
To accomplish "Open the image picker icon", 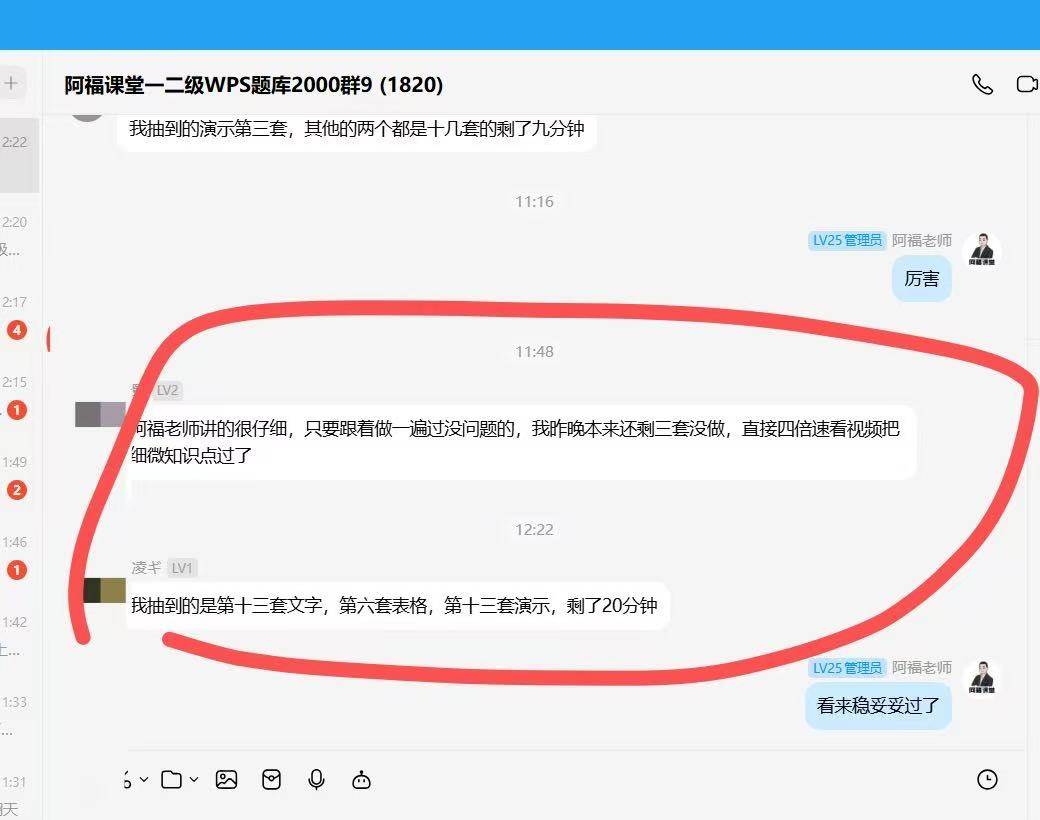I will [x=226, y=780].
